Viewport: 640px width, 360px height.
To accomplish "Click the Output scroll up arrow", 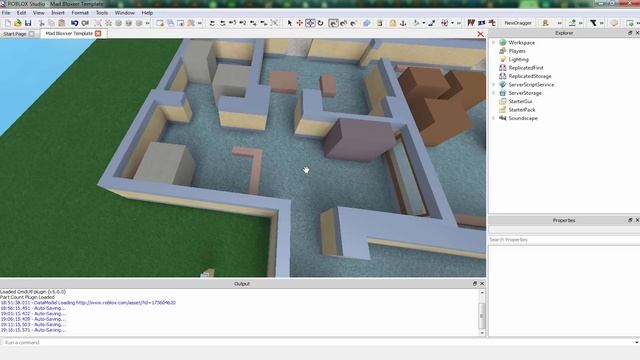I will (x=482, y=293).
